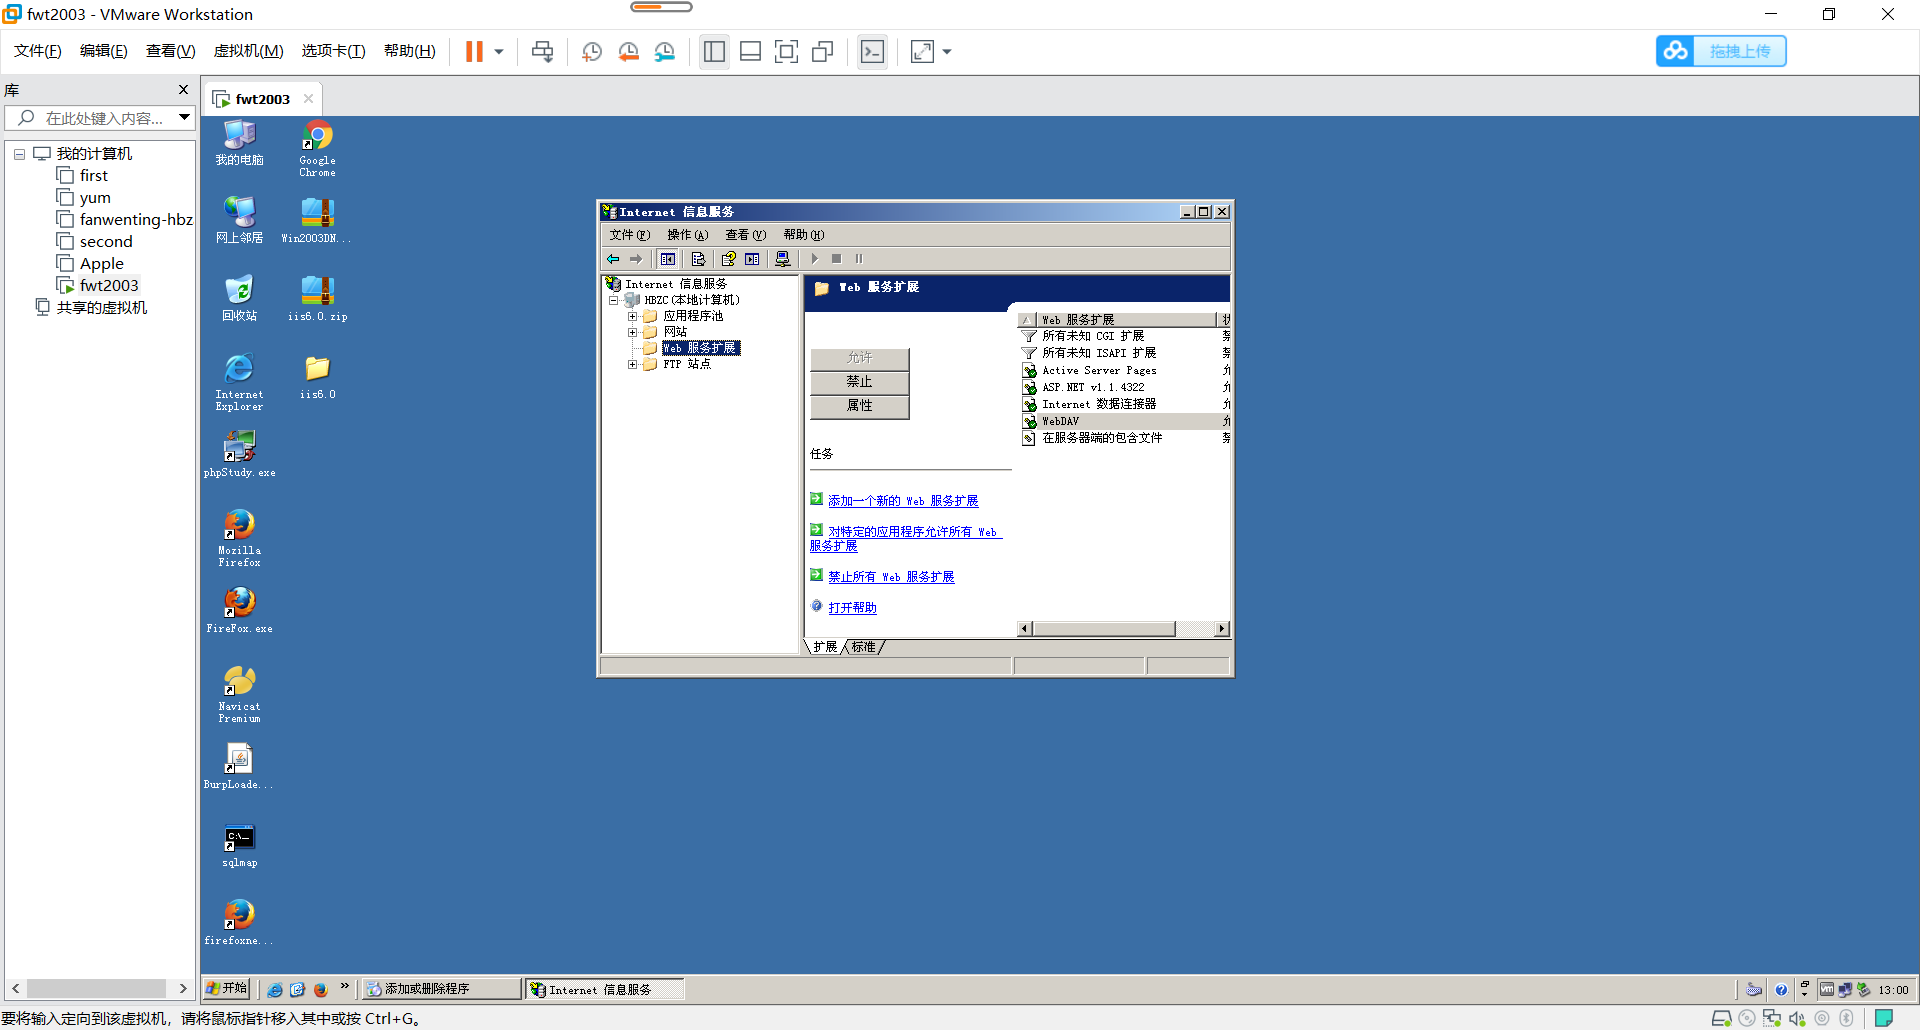
Task: Collapse the HBZC local computer node
Action: point(614,300)
